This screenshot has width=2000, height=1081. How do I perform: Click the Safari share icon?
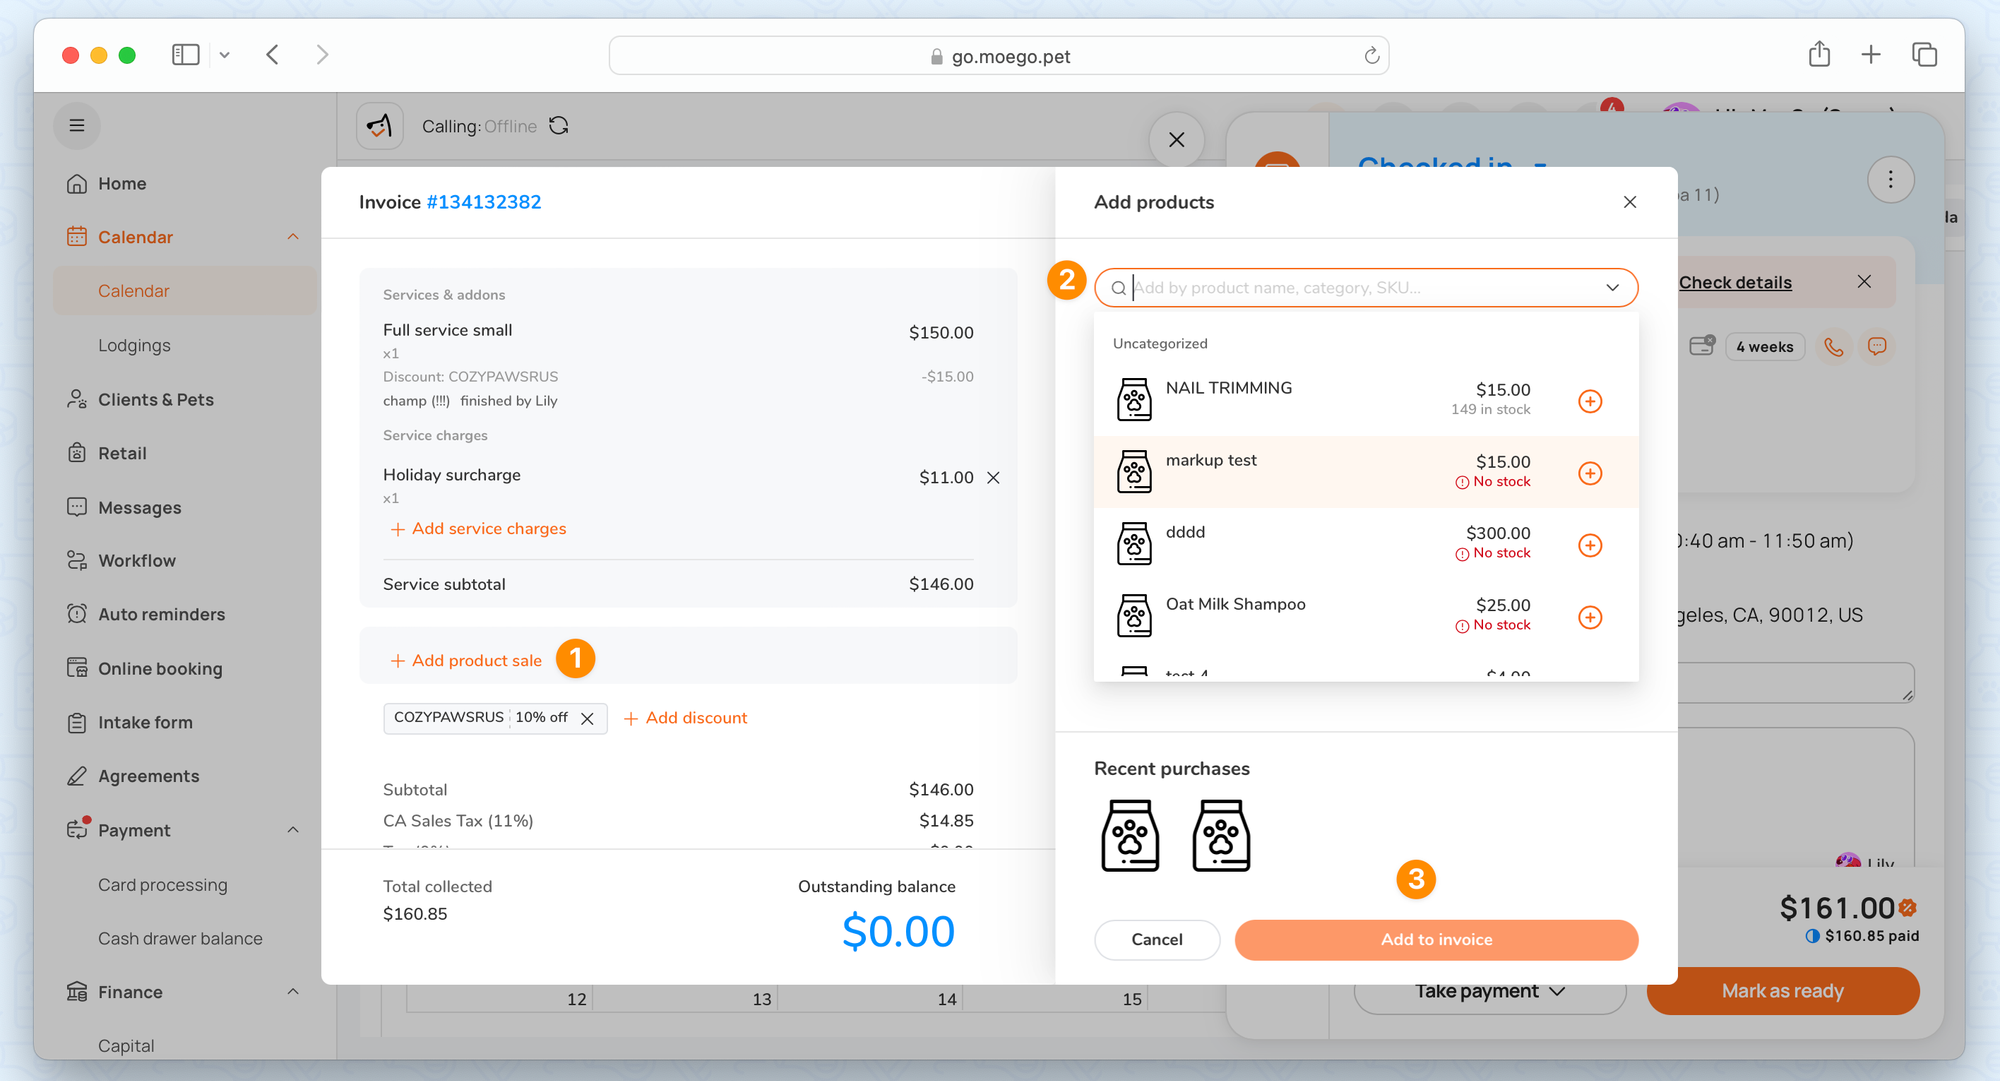[x=1819, y=55]
